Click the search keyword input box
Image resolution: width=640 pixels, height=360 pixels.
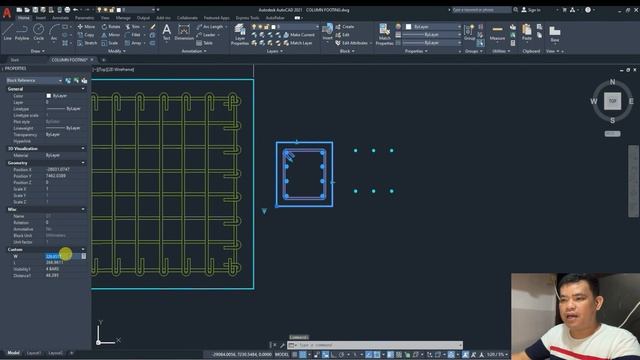pyautogui.click(x=482, y=10)
